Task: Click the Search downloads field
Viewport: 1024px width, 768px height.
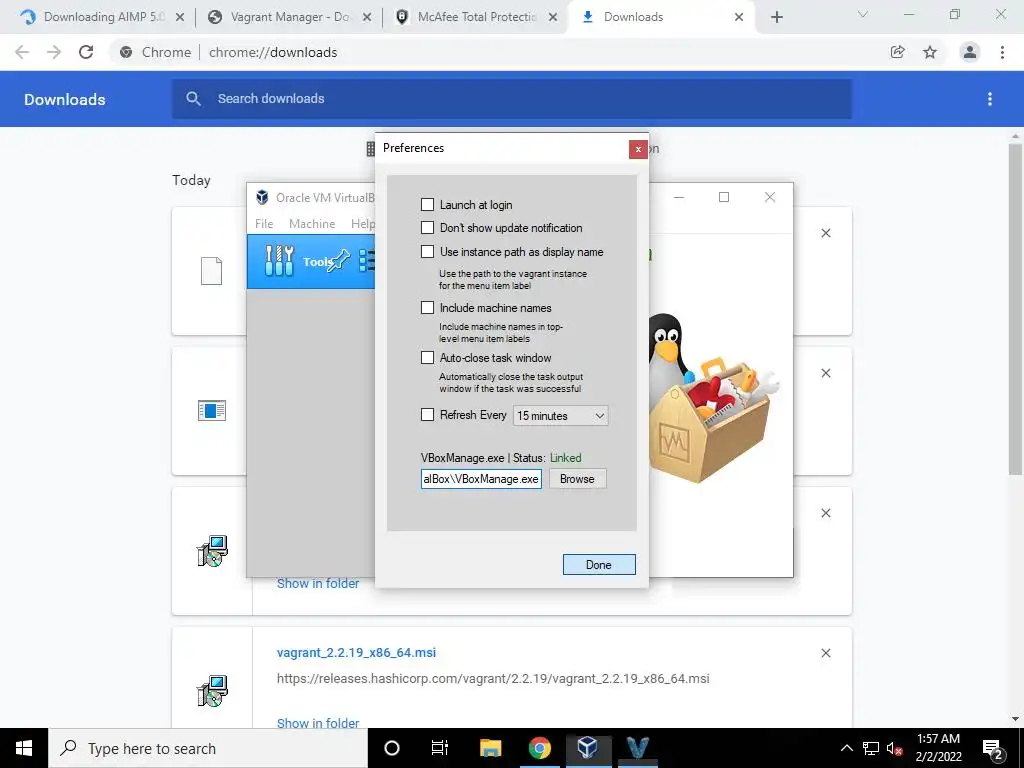Action: 512,99
